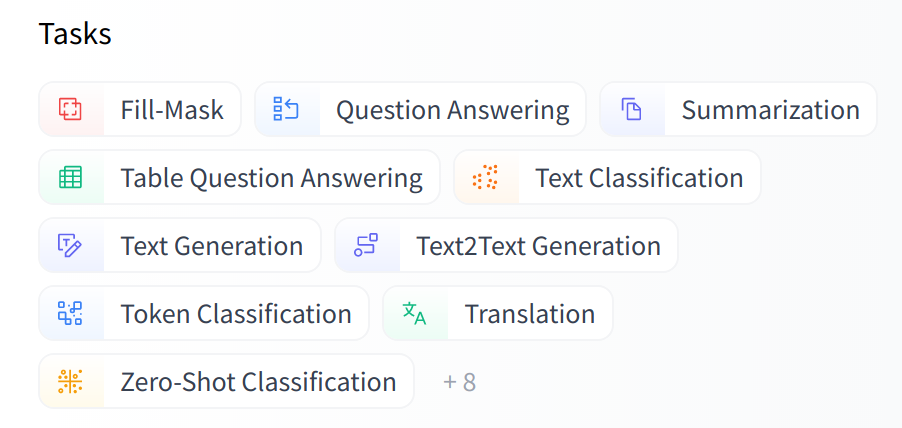The width and height of the screenshot is (902, 428).
Task: Click the Text2Text Generation icon
Action: [366, 246]
